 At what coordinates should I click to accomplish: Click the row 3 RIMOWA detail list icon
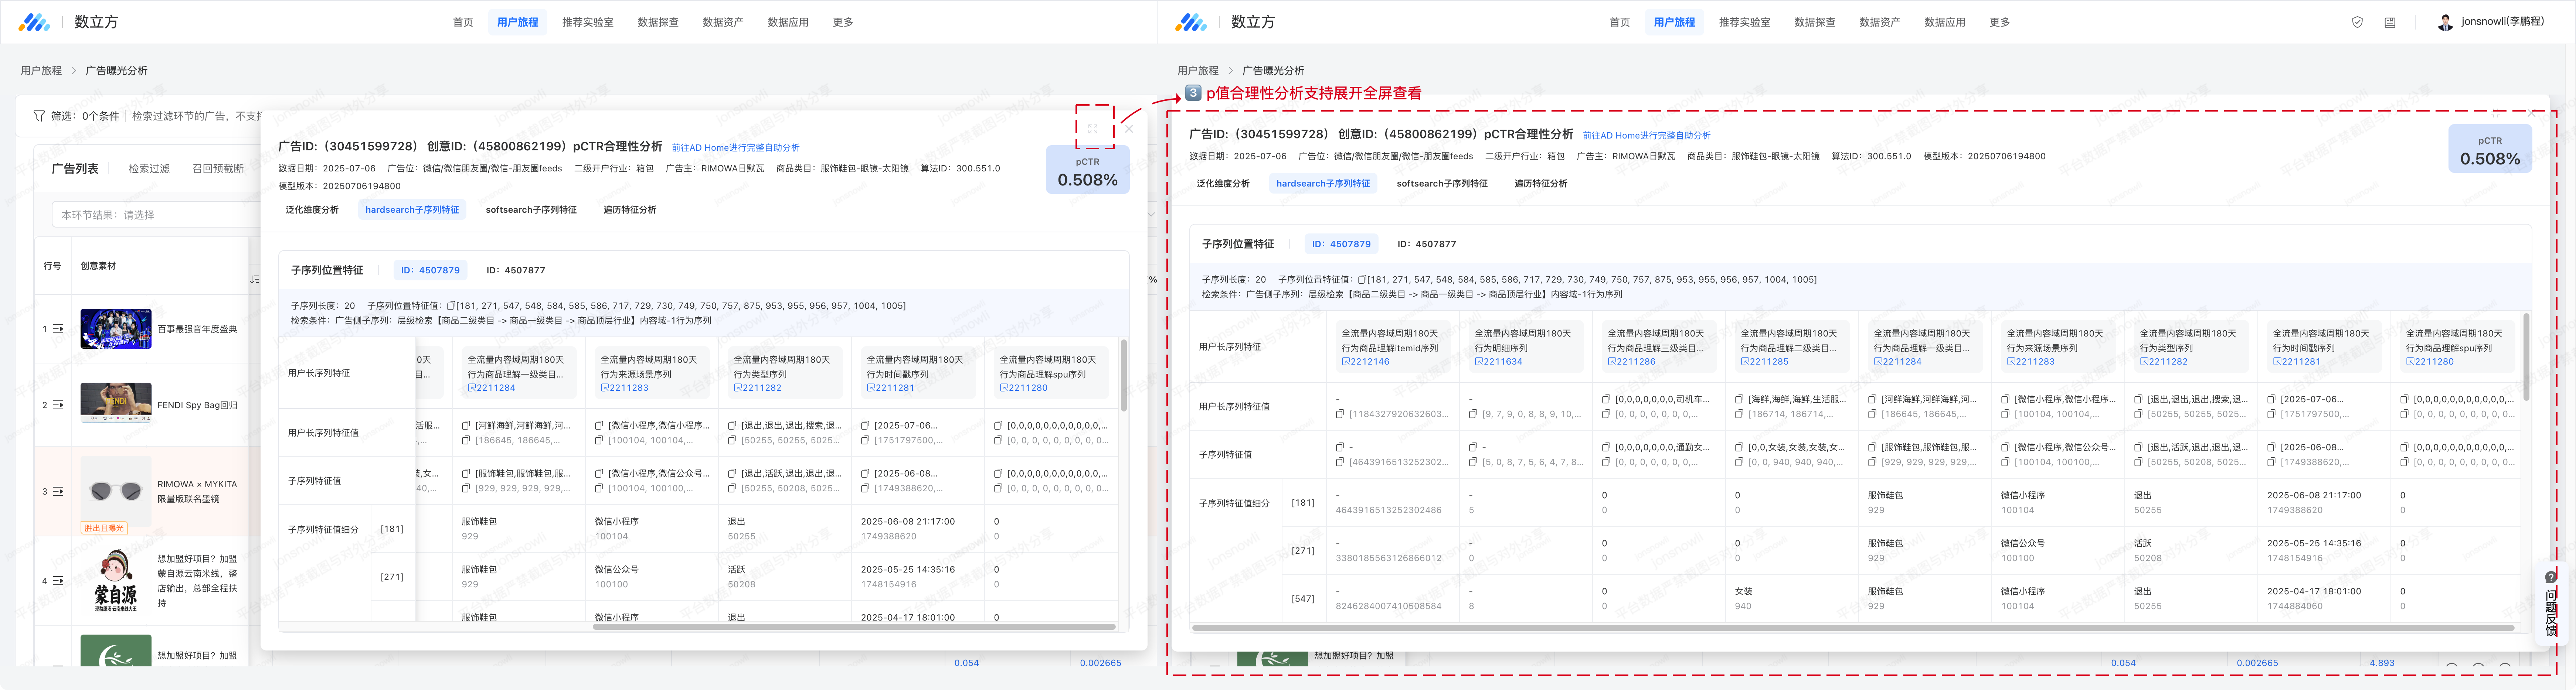coord(58,491)
